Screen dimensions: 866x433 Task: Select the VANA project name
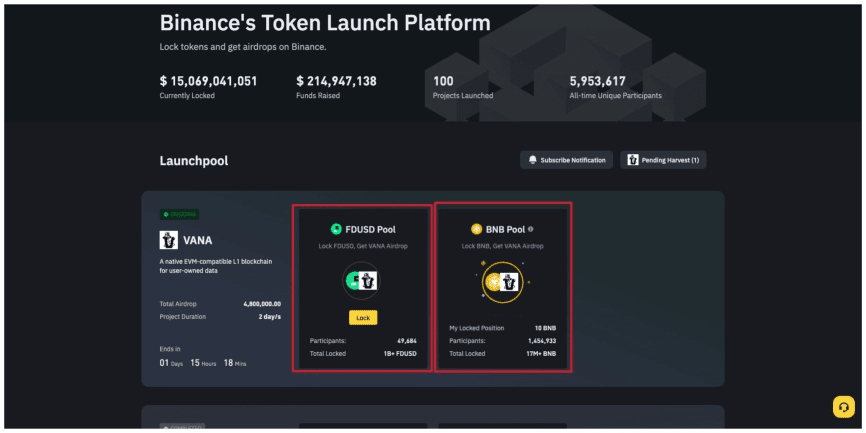(198, 240)
